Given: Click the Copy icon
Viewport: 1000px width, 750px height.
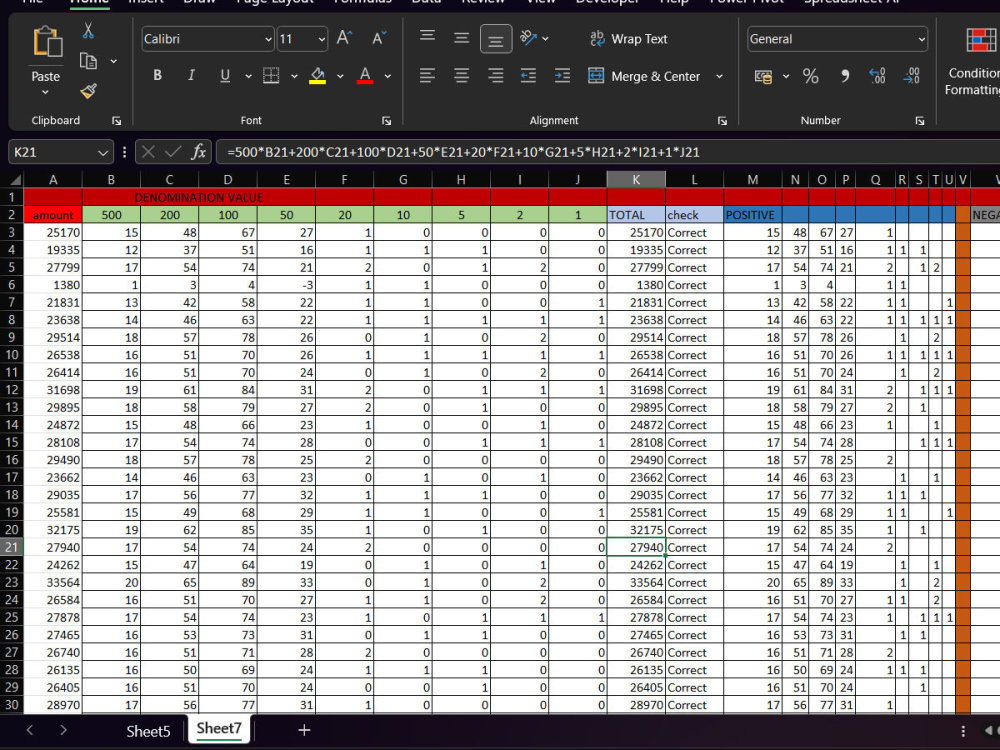Looking at the screenshot, I should (88, 61).
